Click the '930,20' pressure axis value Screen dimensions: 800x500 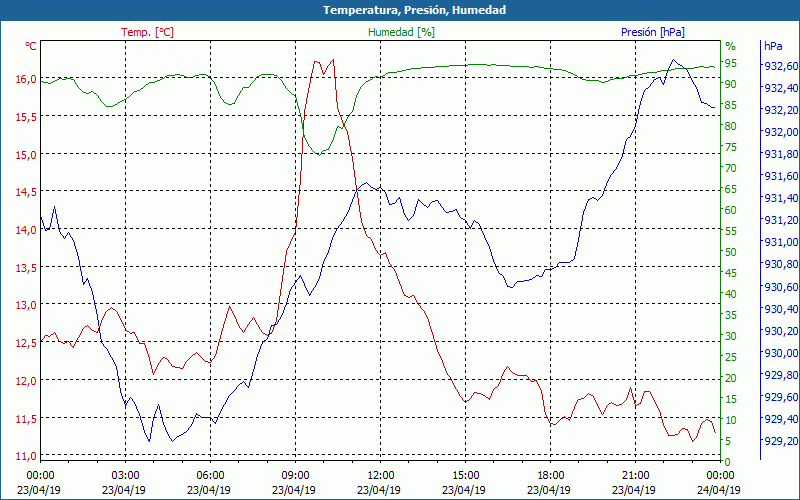(781, 331)
